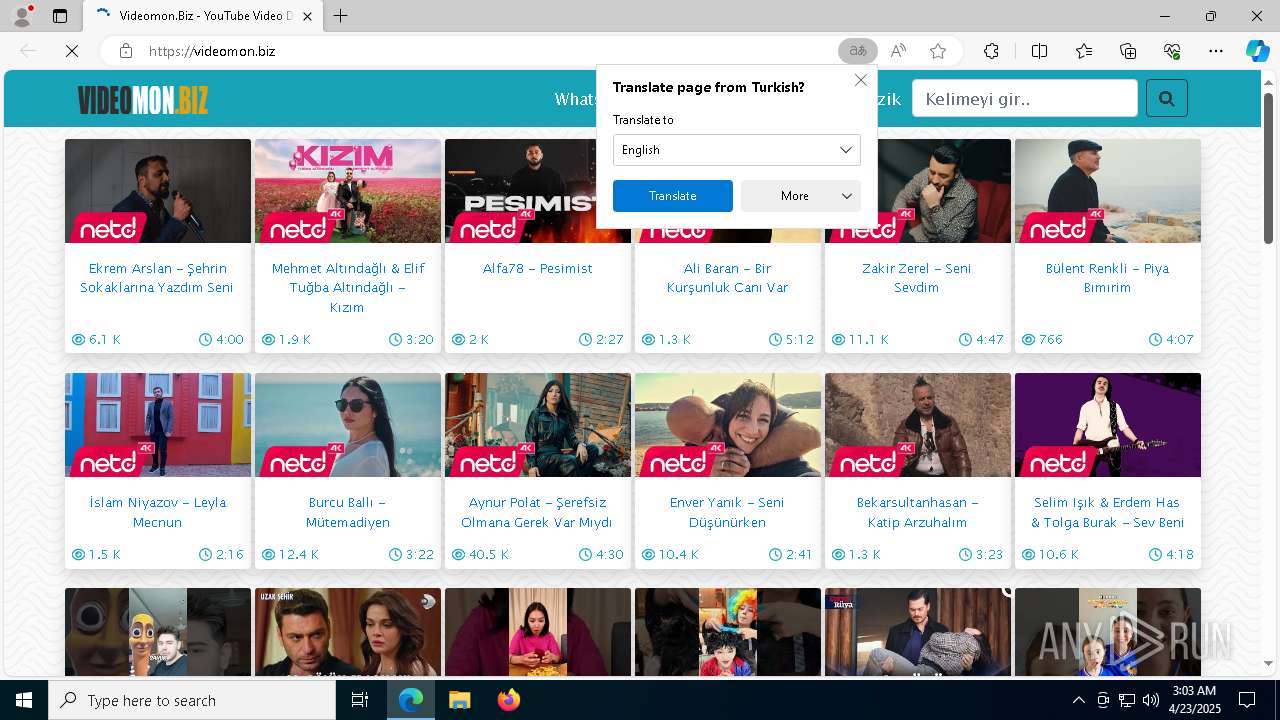The width and height of the screenshot is (1280, 720).
Task: Open Aynur Polat – Şerefsiz Olmana Gerek Var Mıydı
Action: point(537,512)
